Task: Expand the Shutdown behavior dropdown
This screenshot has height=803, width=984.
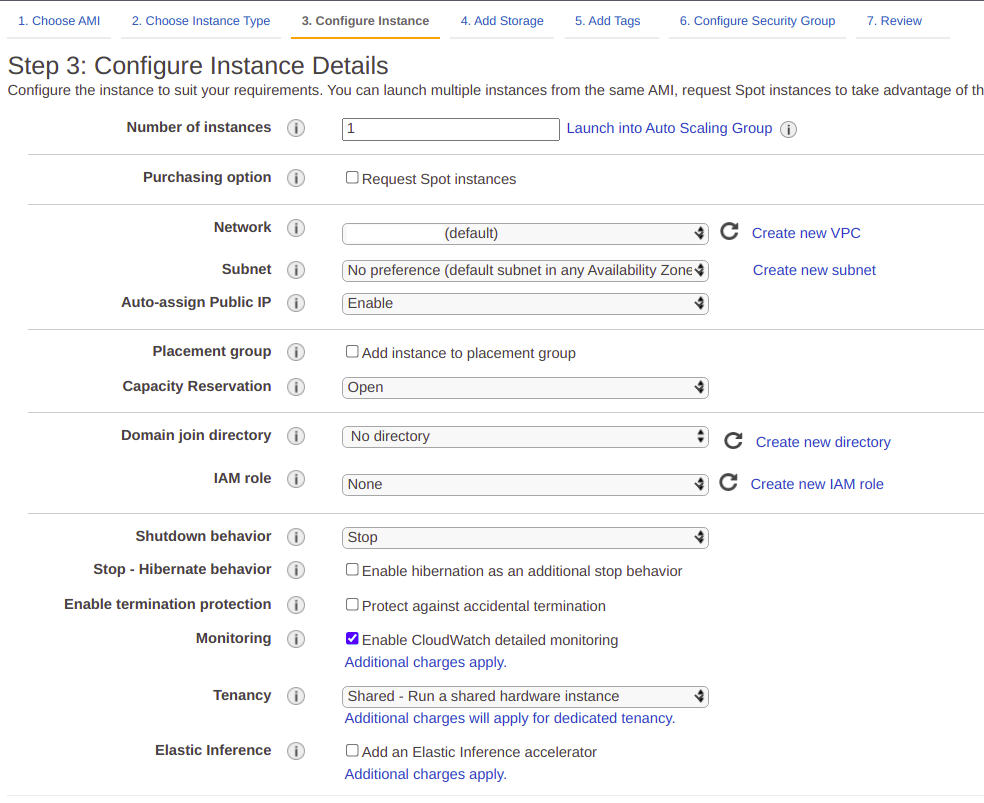Action: coord(525,537)
